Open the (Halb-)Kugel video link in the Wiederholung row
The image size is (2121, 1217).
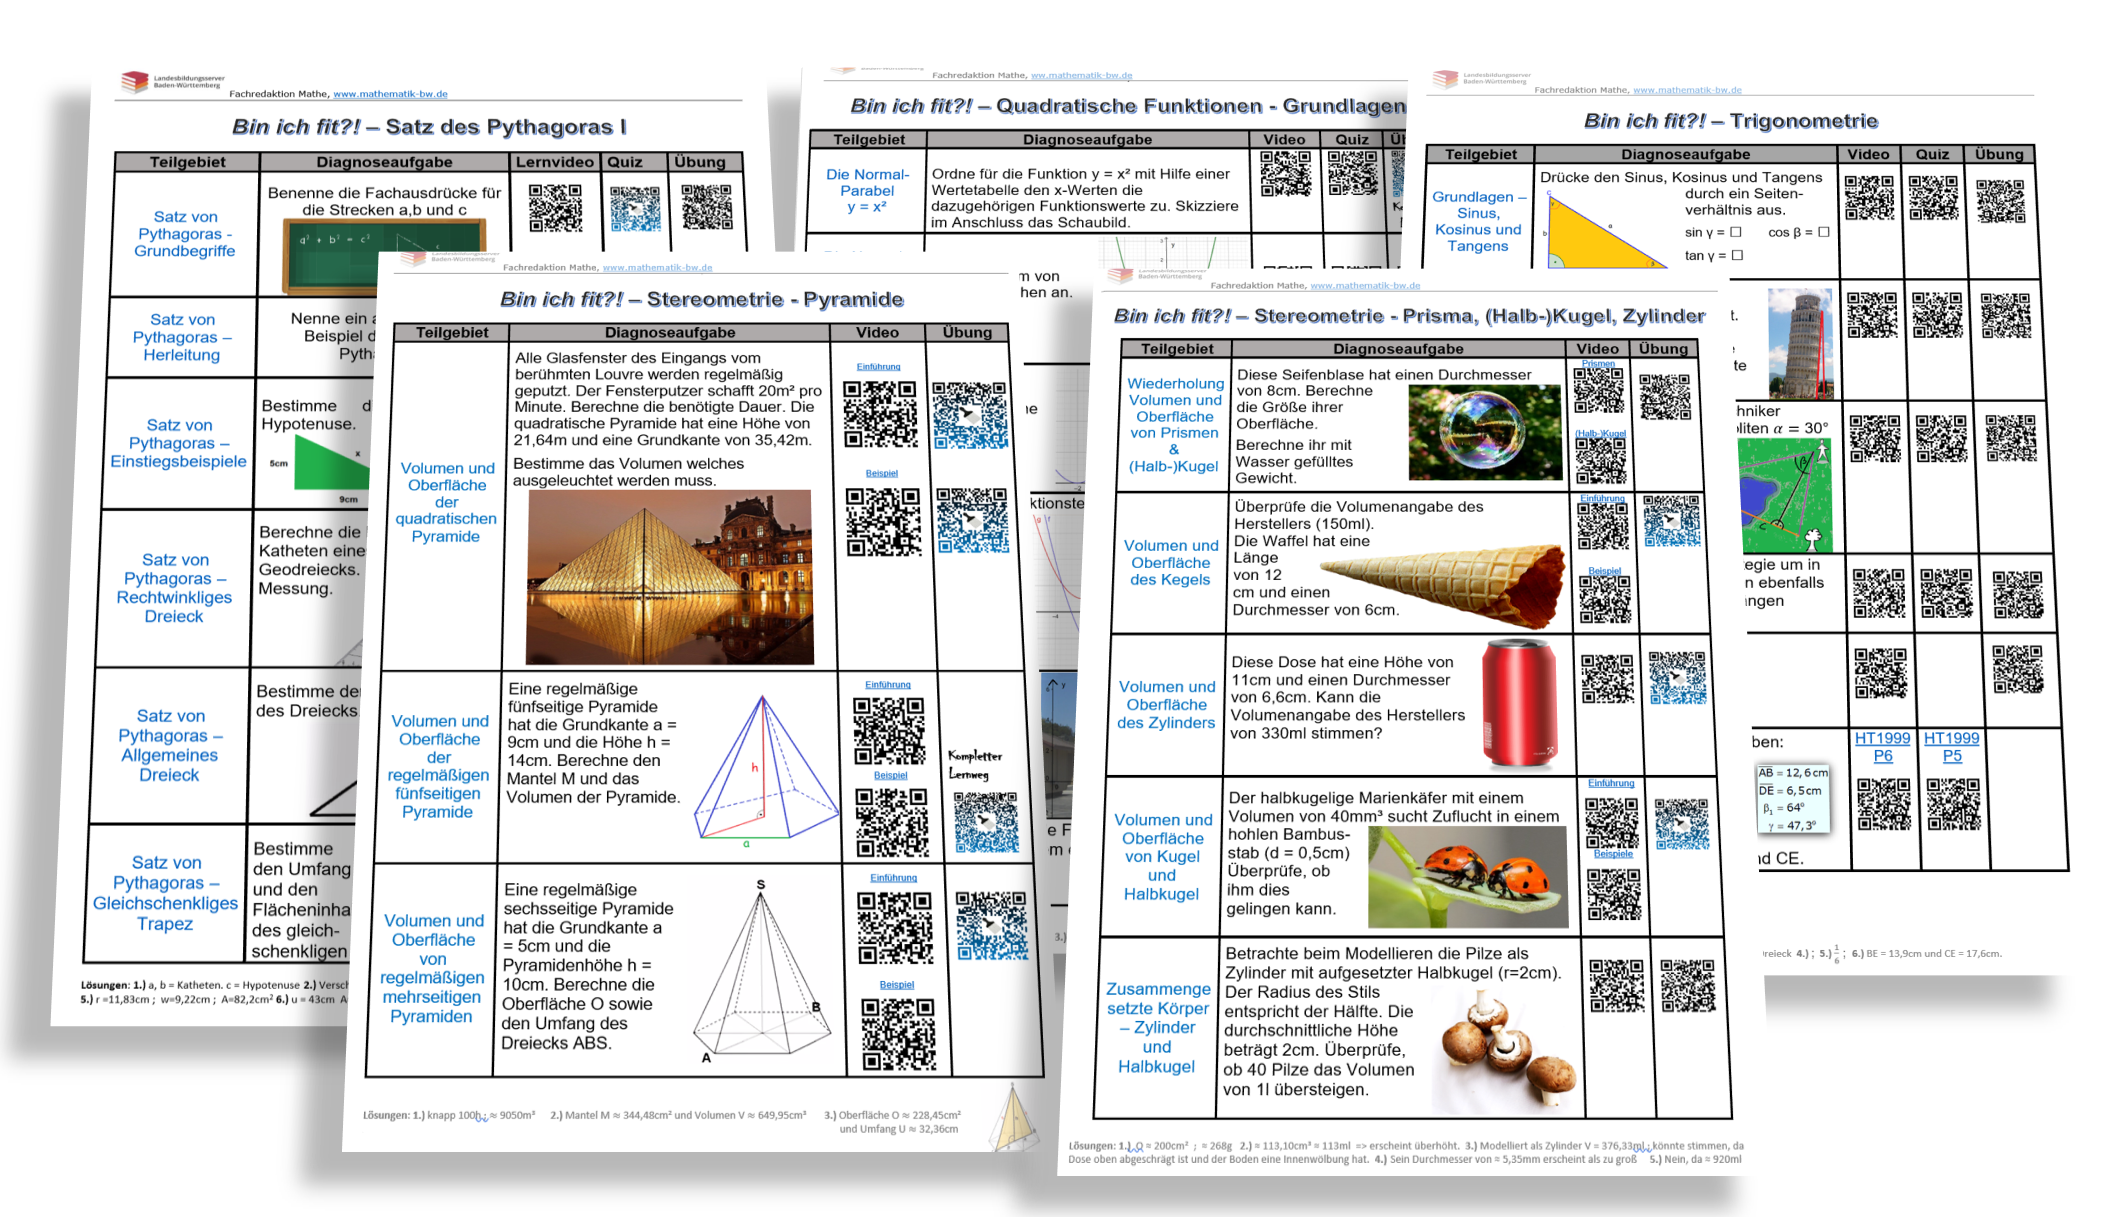coord(1600,433)
